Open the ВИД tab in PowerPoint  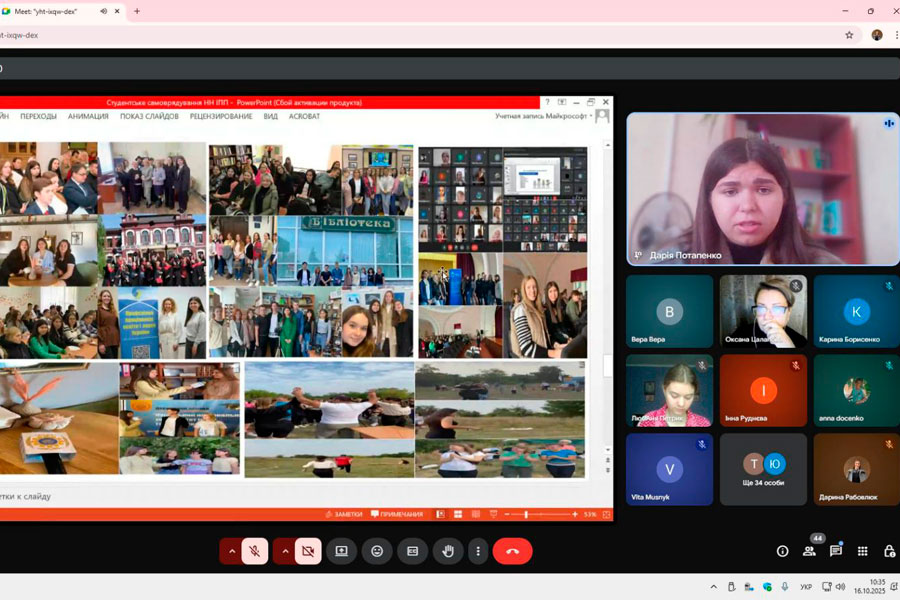tap(270, 116)
